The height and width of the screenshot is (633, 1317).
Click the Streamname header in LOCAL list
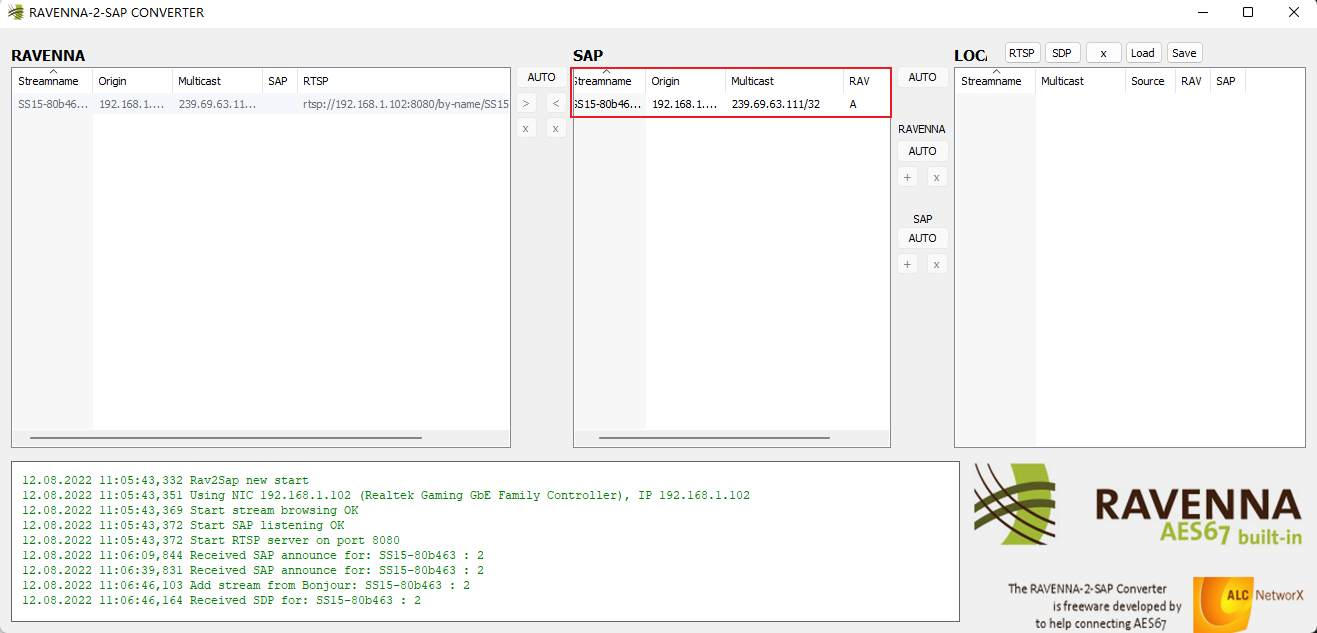(995, 81)
